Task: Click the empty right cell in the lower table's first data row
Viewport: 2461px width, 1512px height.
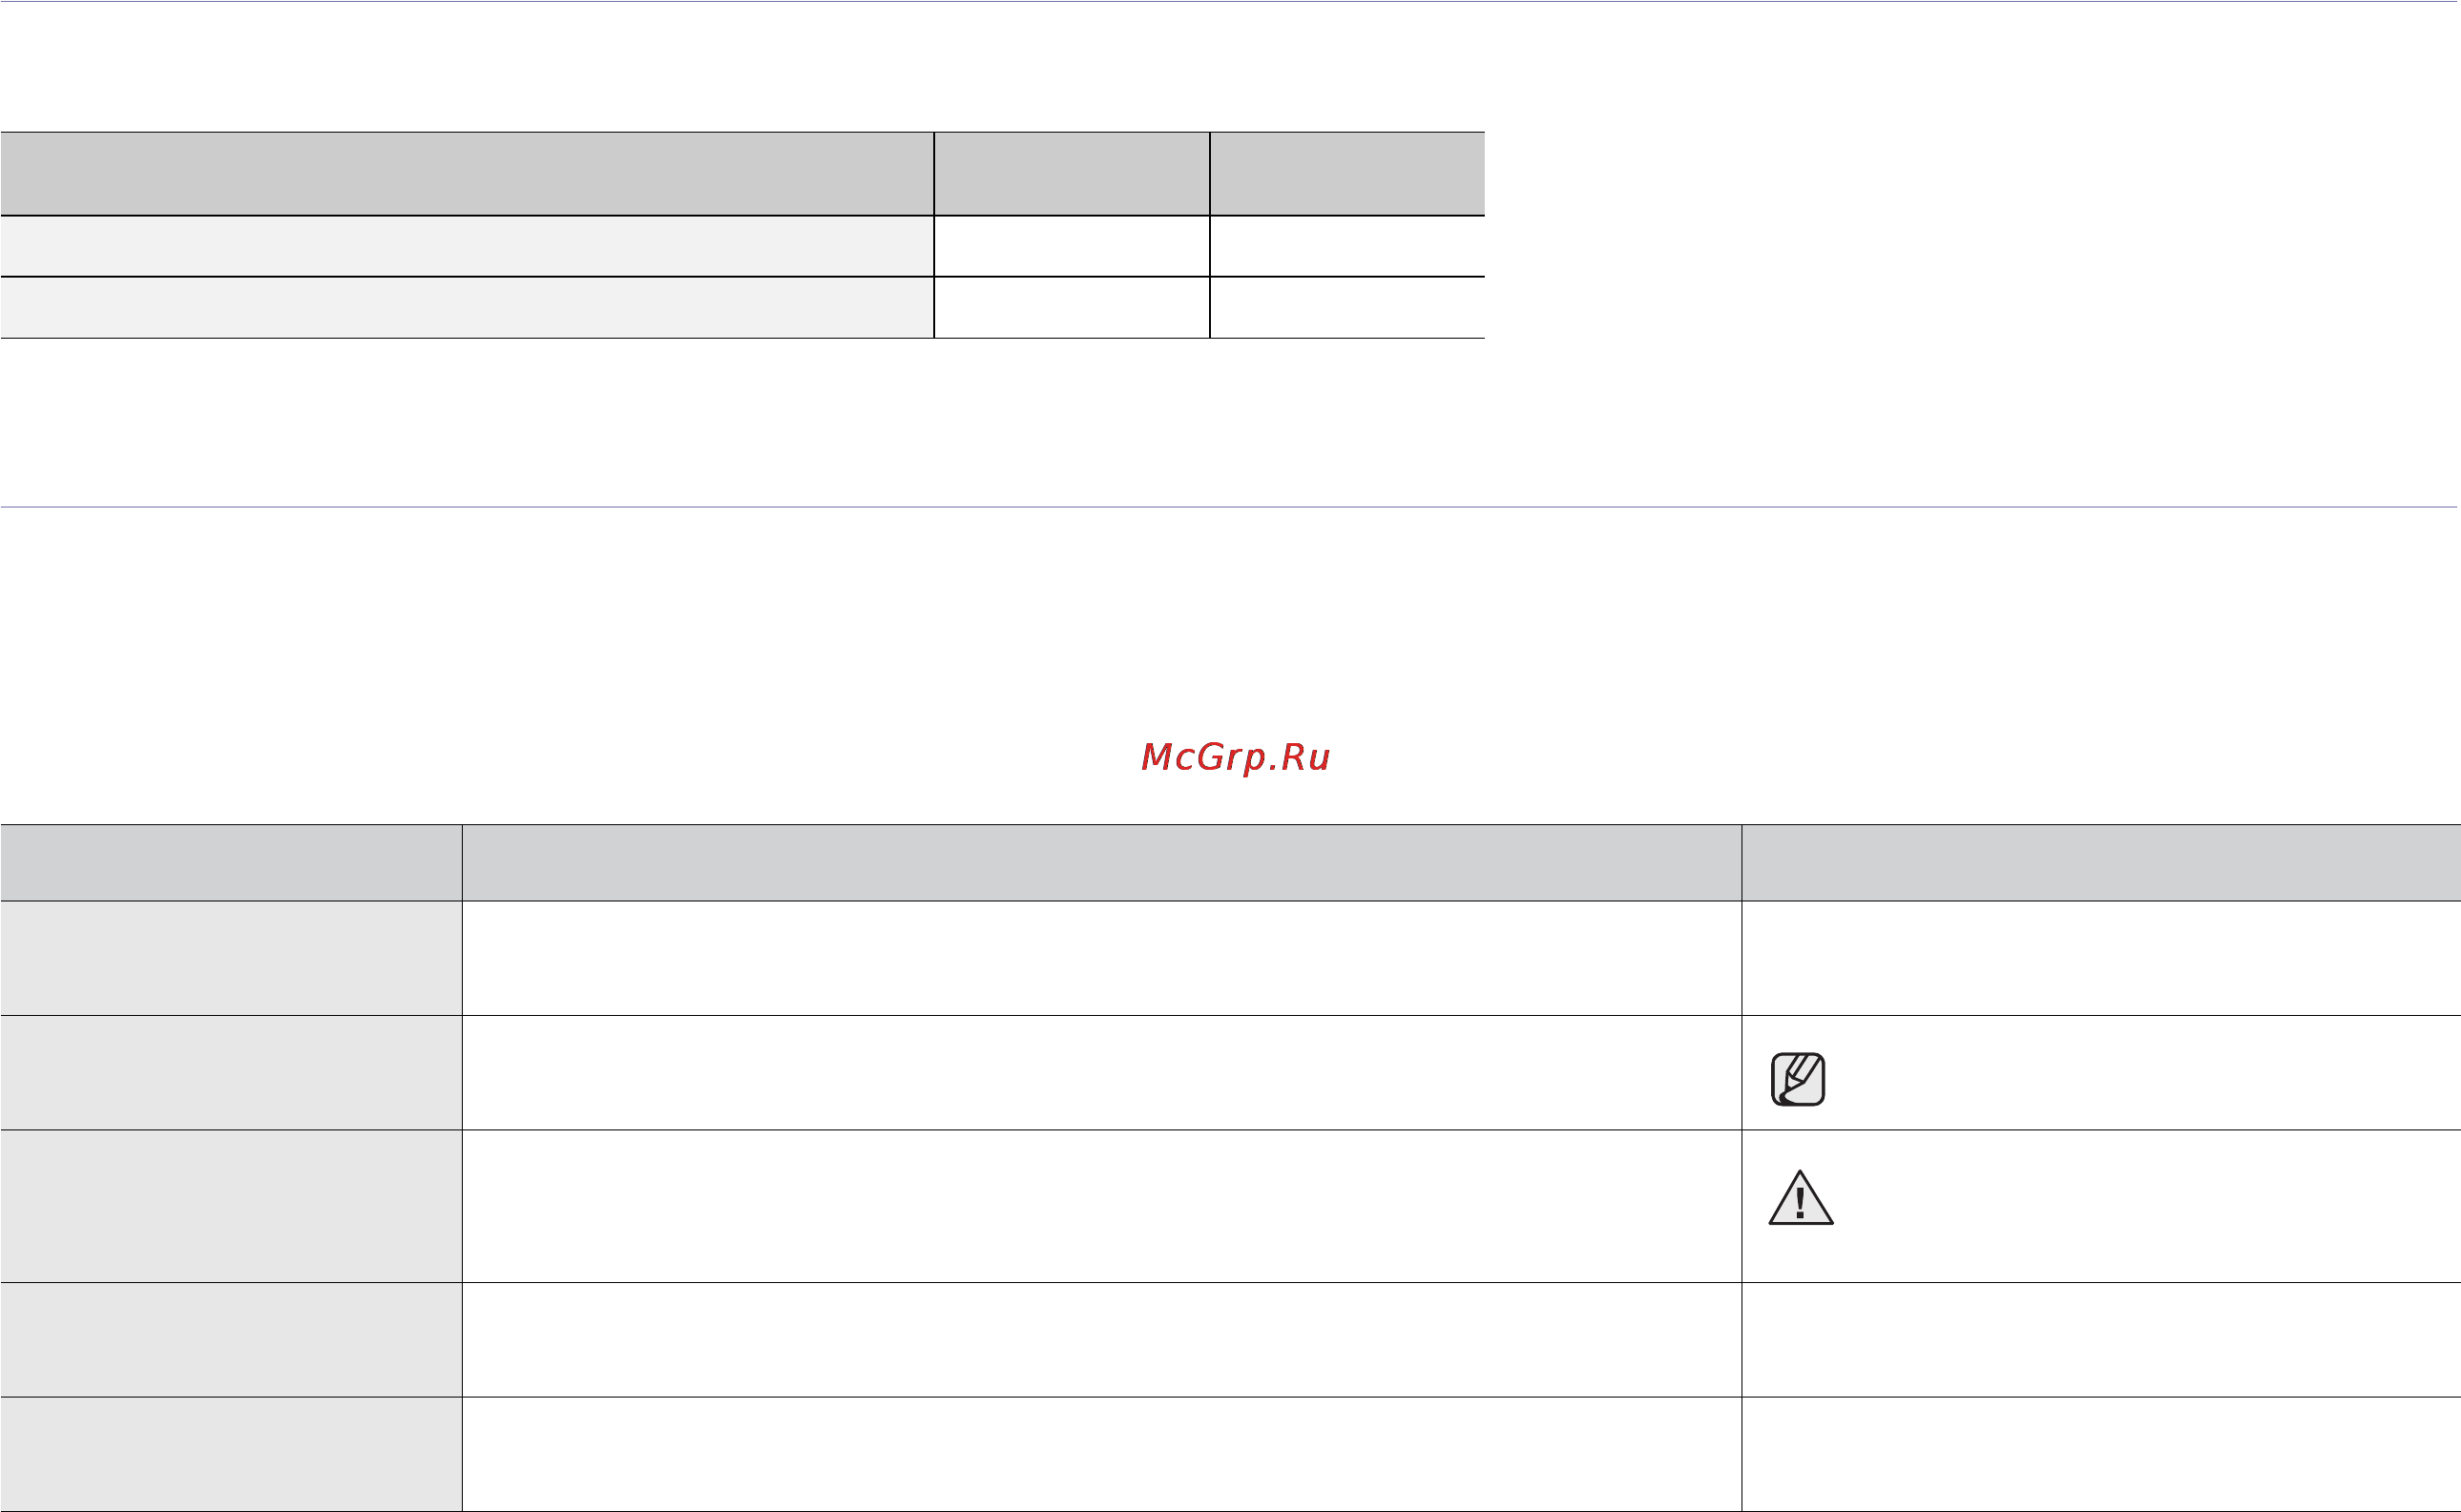Action: coord(2101,958)
